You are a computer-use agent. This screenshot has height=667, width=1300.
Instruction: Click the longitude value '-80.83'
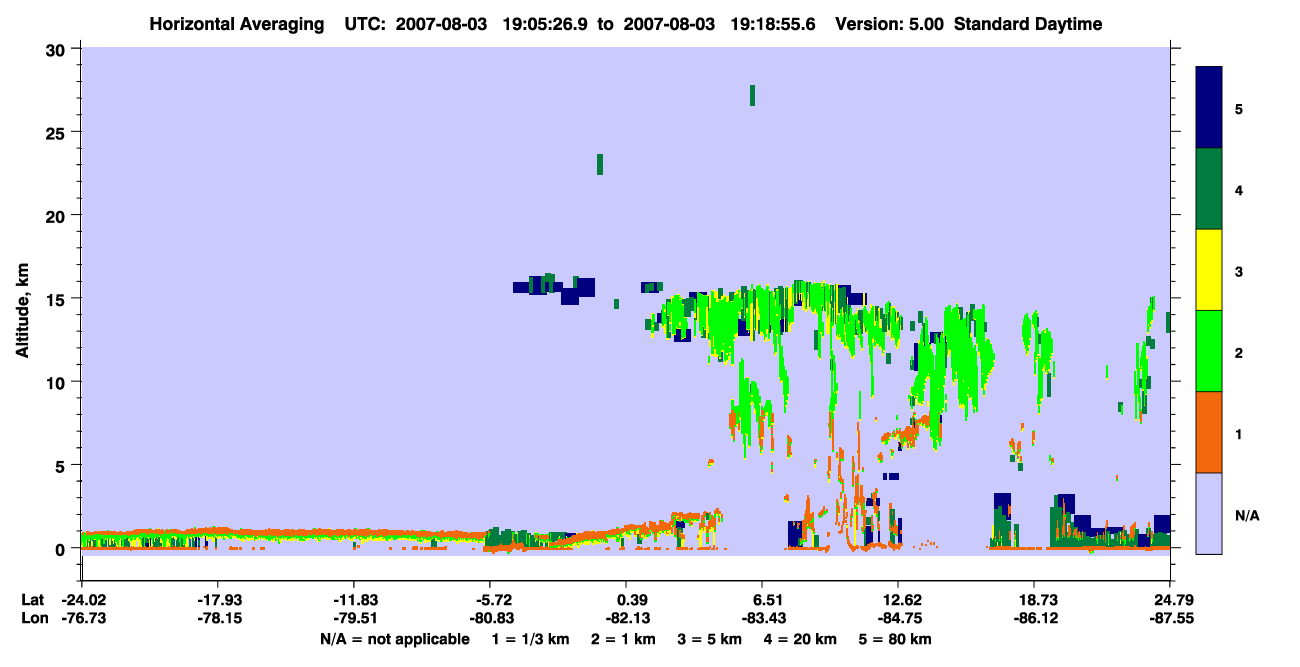pyautogui.click(x=491, y=618)
